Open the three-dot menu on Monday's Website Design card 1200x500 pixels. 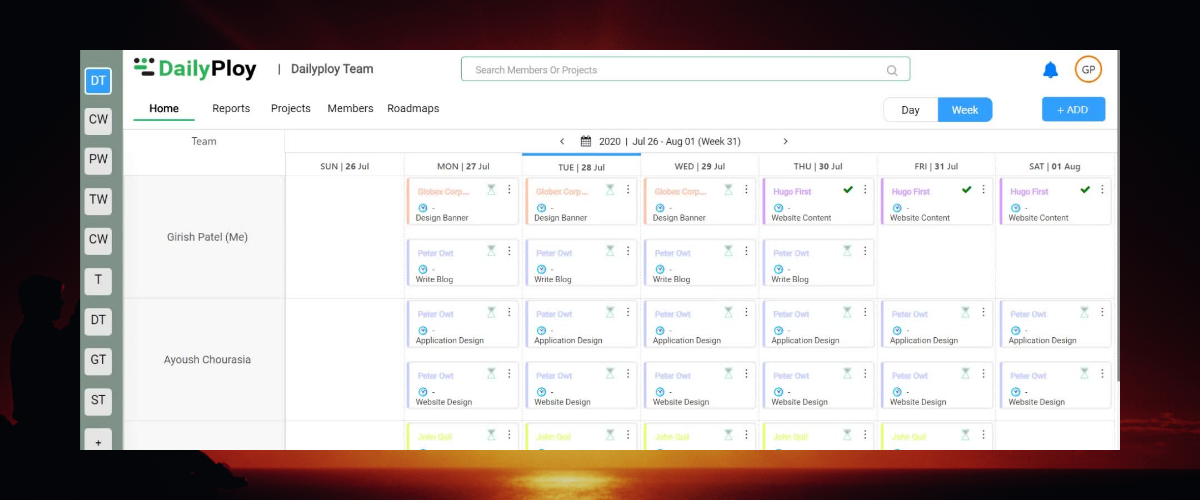pos(509,375)
